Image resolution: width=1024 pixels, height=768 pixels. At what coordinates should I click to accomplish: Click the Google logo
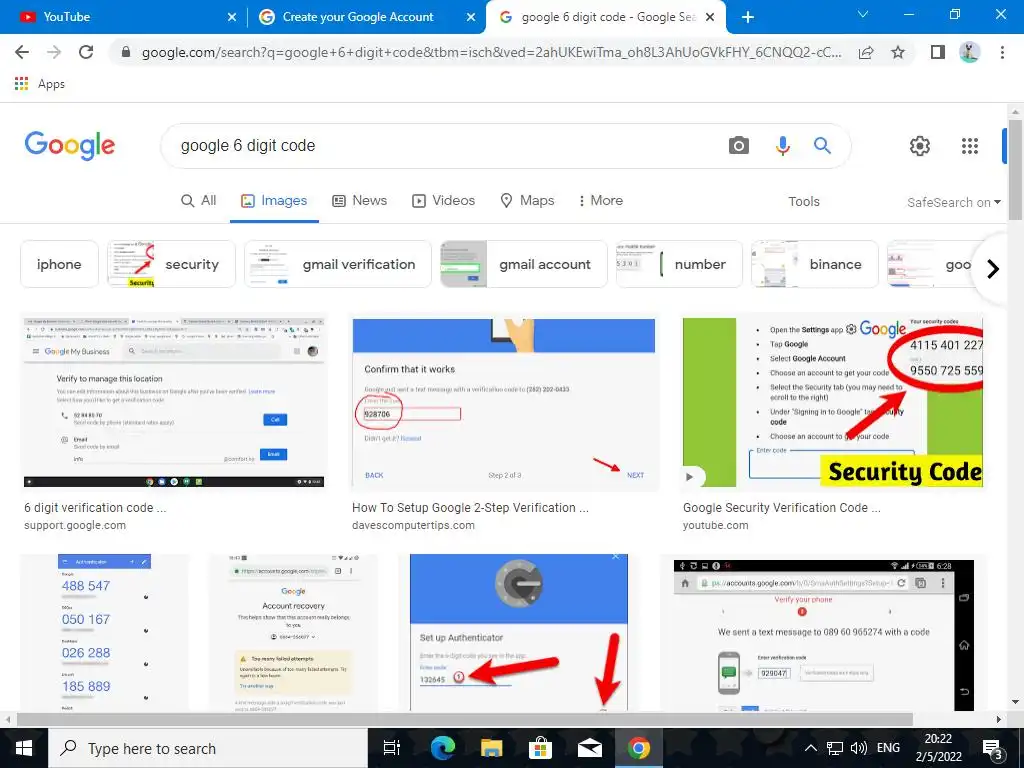70,145
